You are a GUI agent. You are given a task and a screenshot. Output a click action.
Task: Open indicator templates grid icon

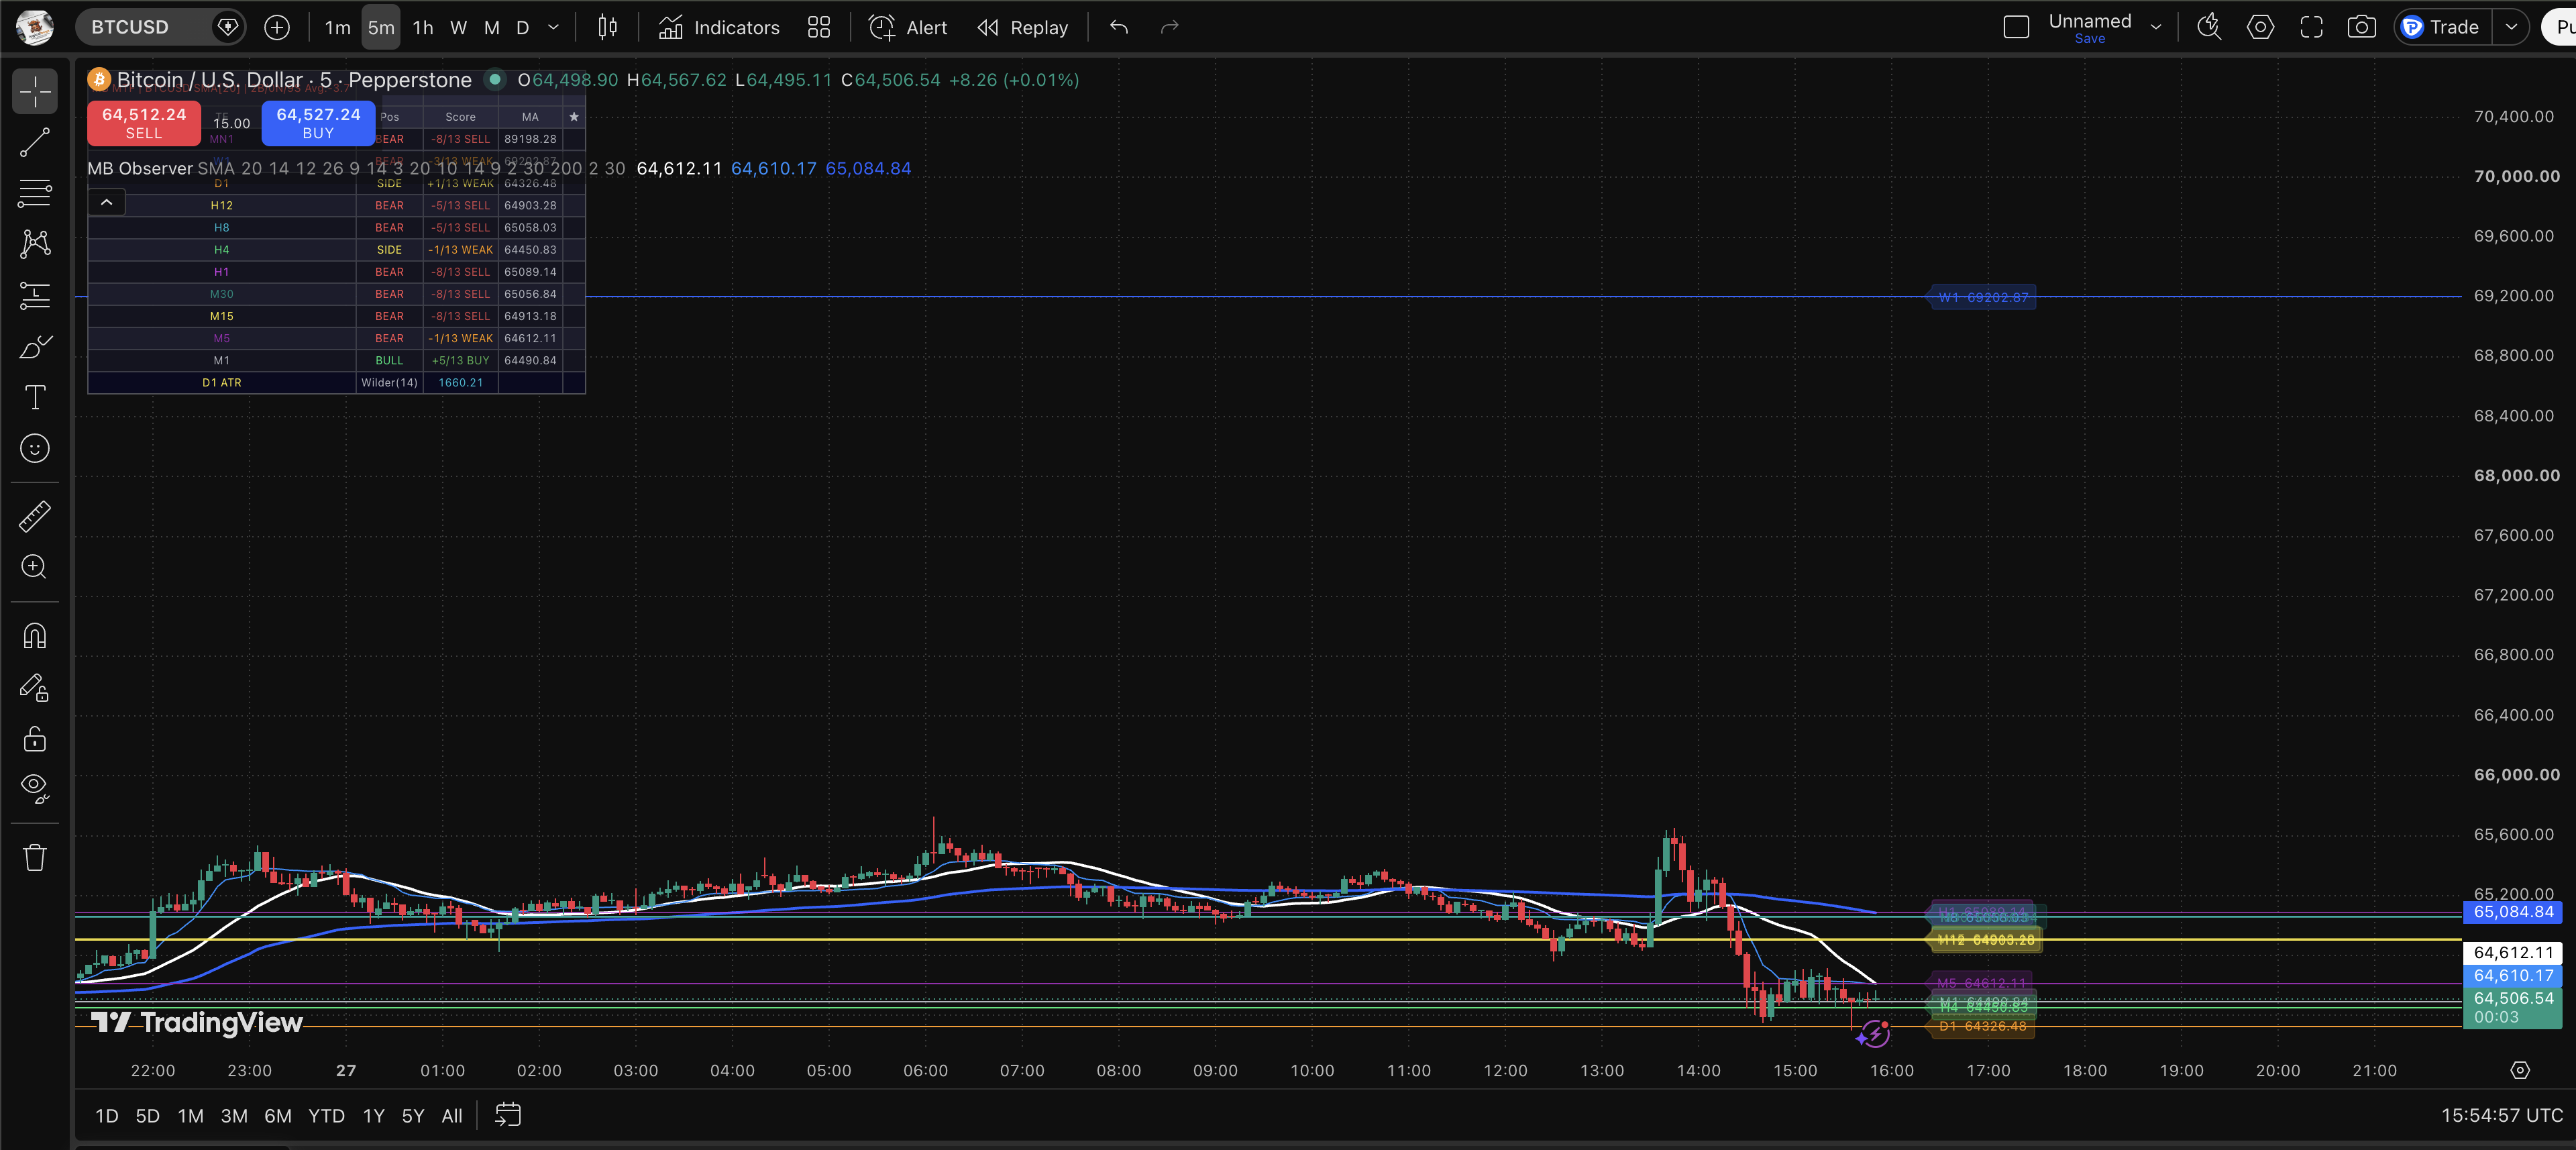pos(819,27)
